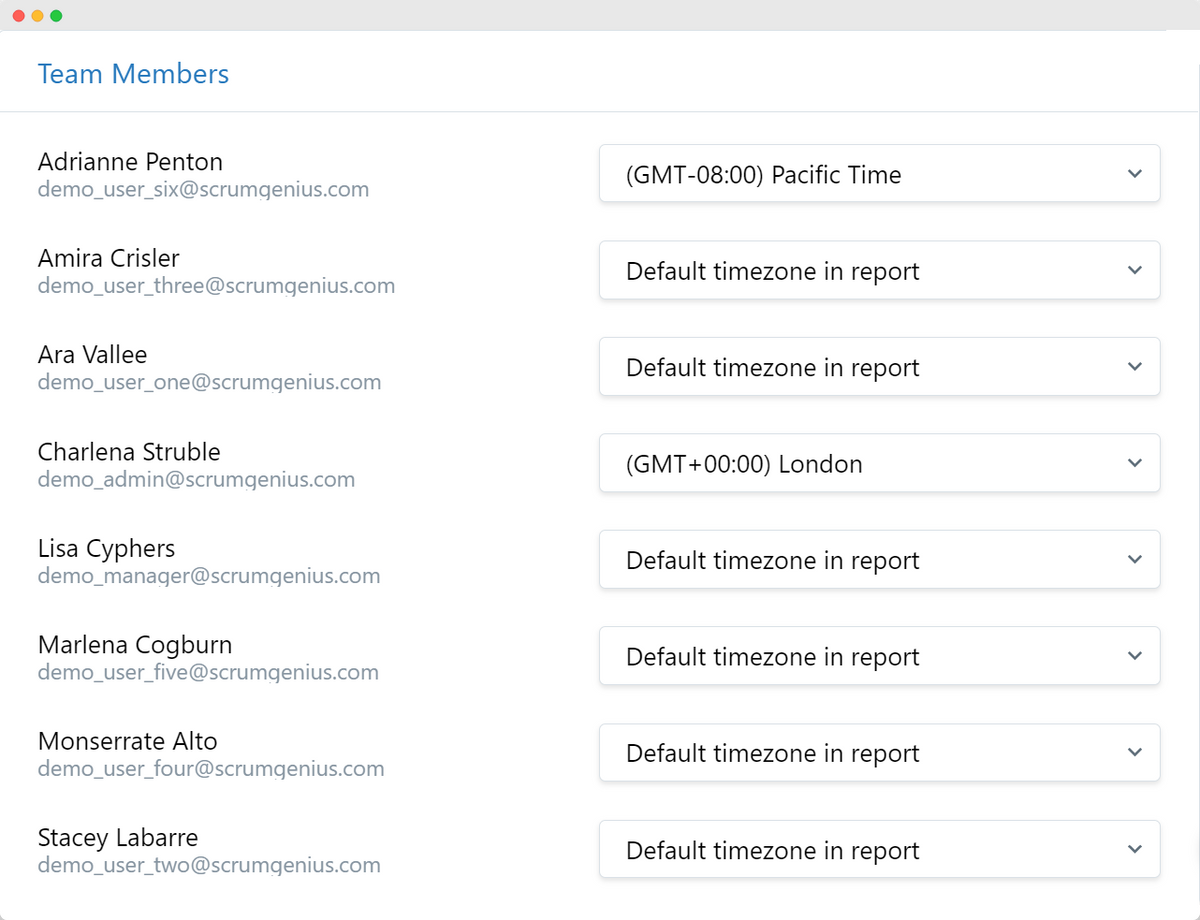Image resolution: width=1200 pixels, height=920 pixels.
Task: Close the window with red button
Action: coord(19,16)
